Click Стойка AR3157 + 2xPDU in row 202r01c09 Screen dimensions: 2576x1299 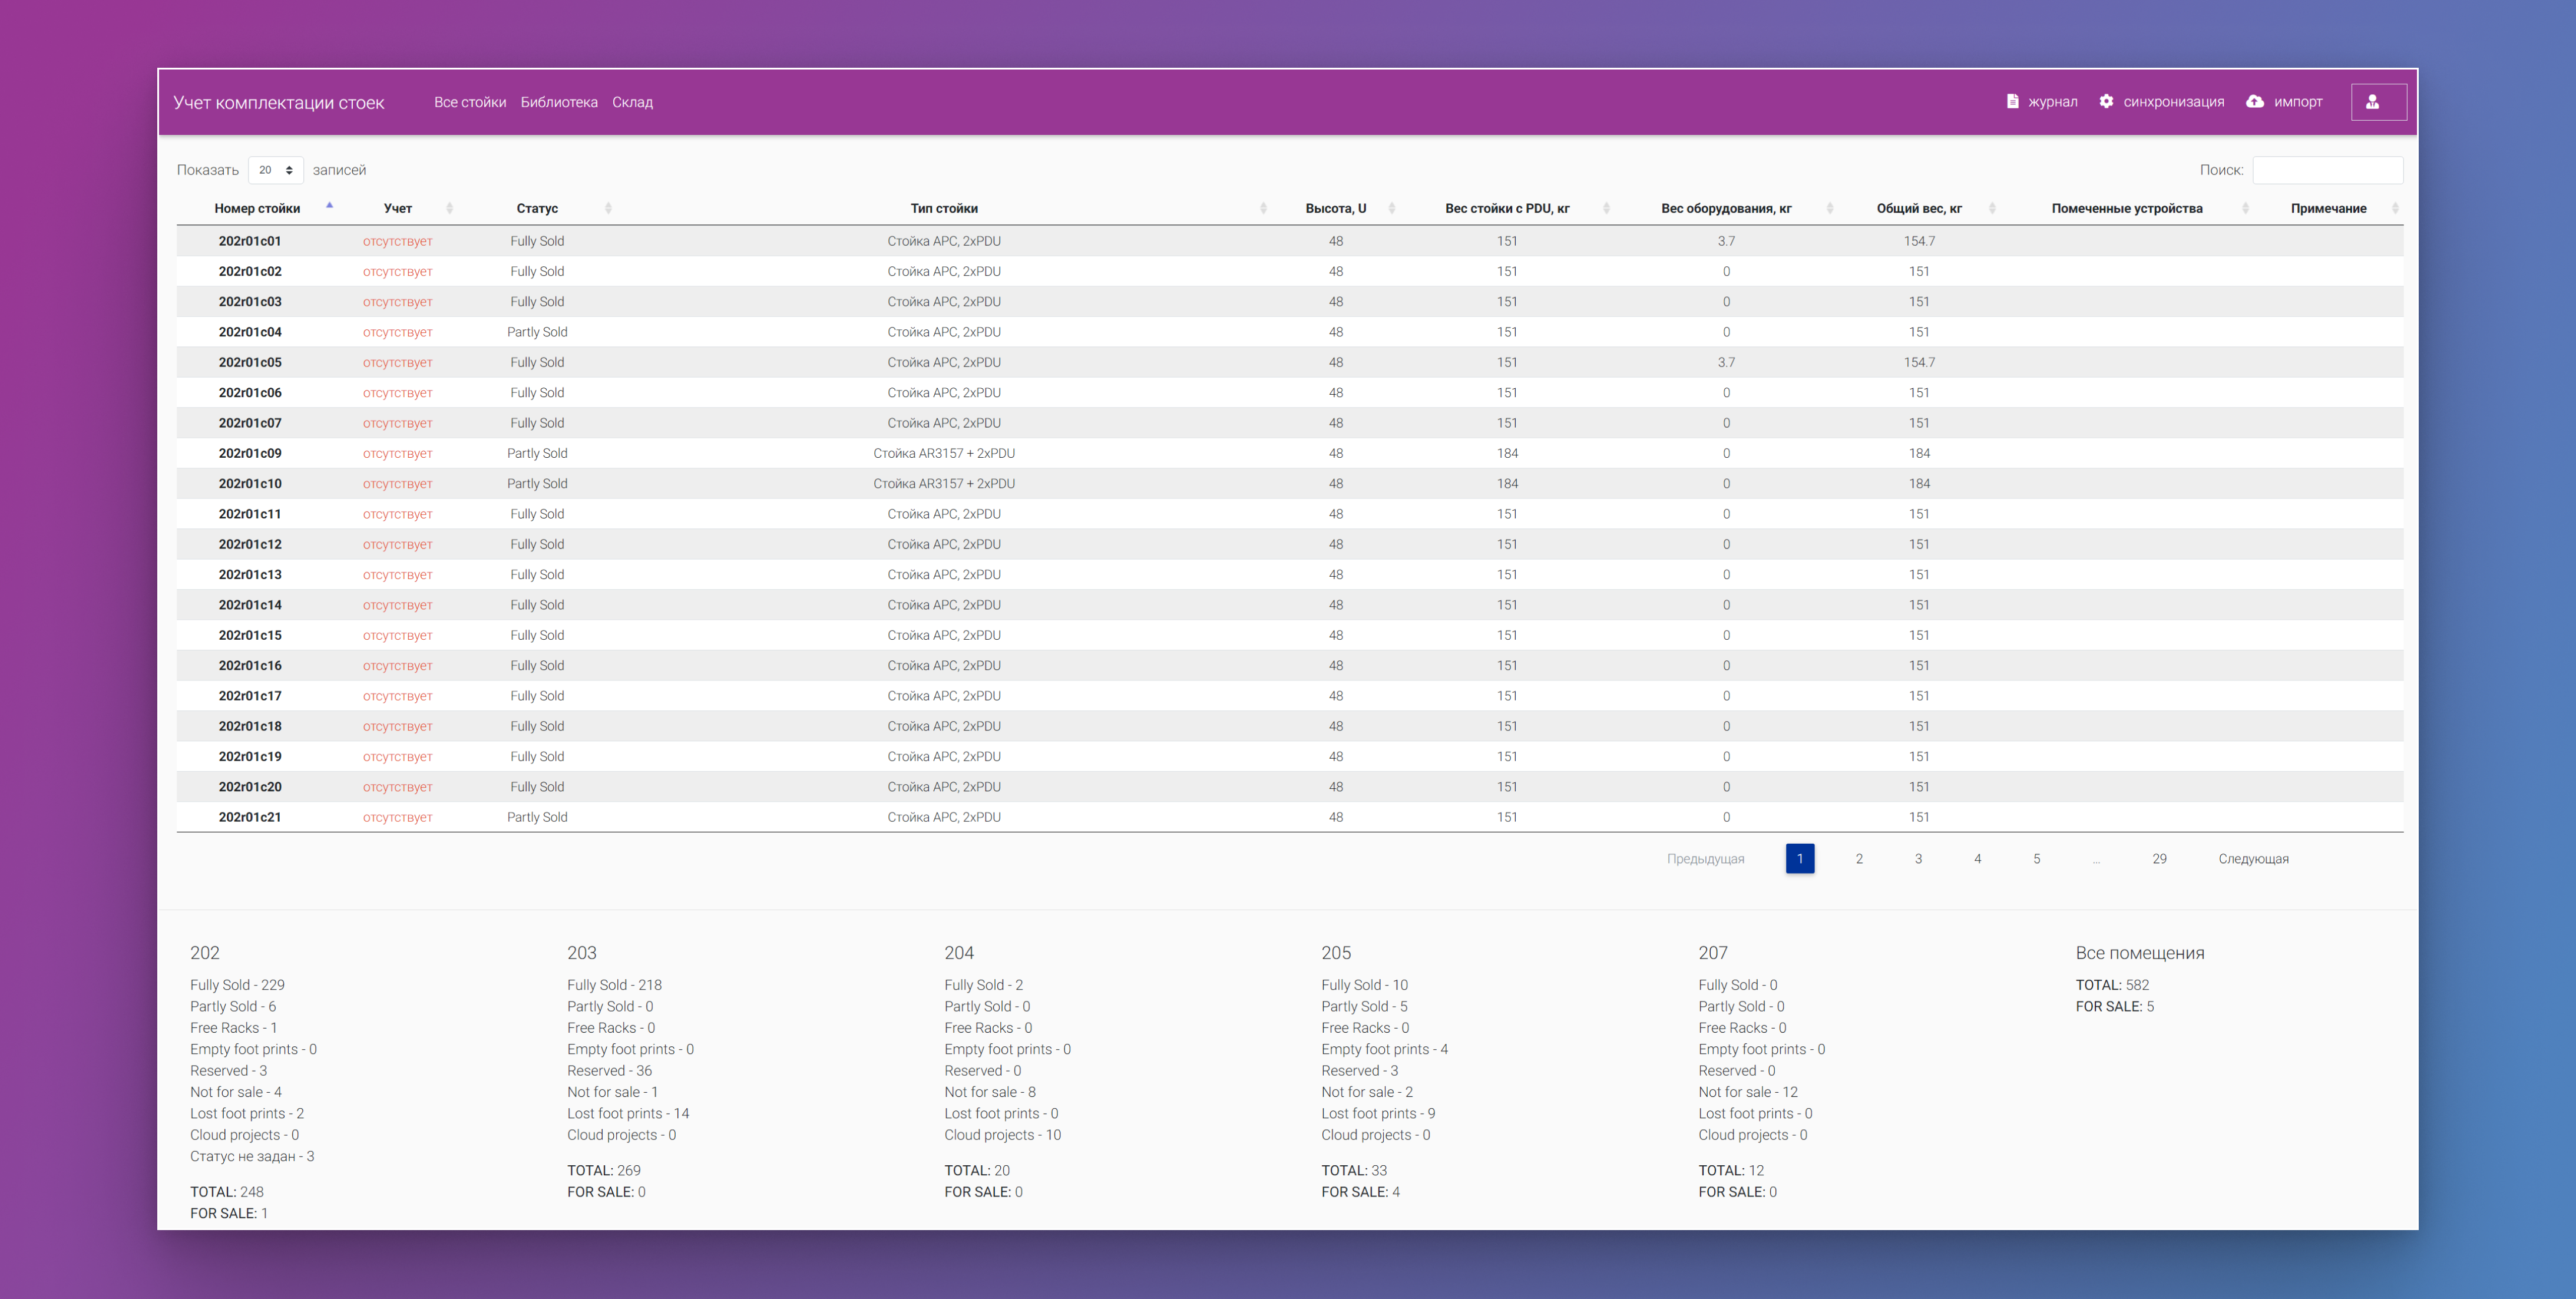[944, 453]
